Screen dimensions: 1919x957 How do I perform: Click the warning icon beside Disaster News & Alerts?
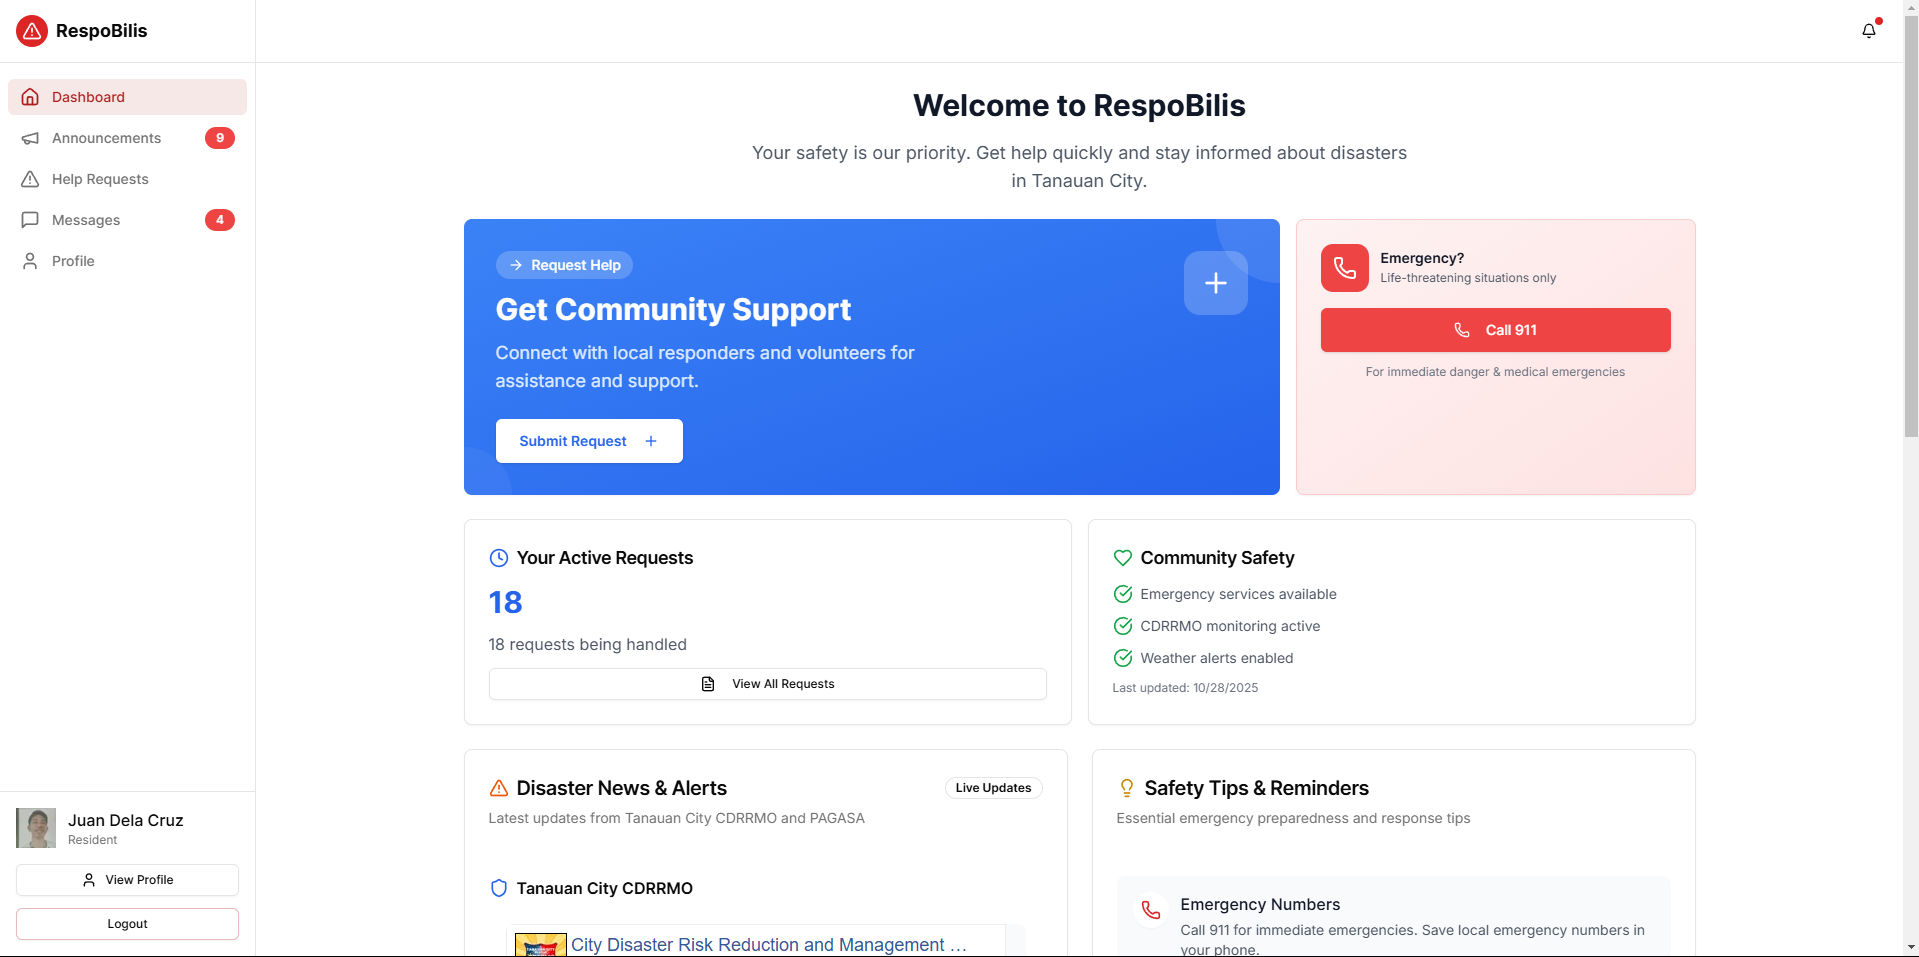pos(498,788)
